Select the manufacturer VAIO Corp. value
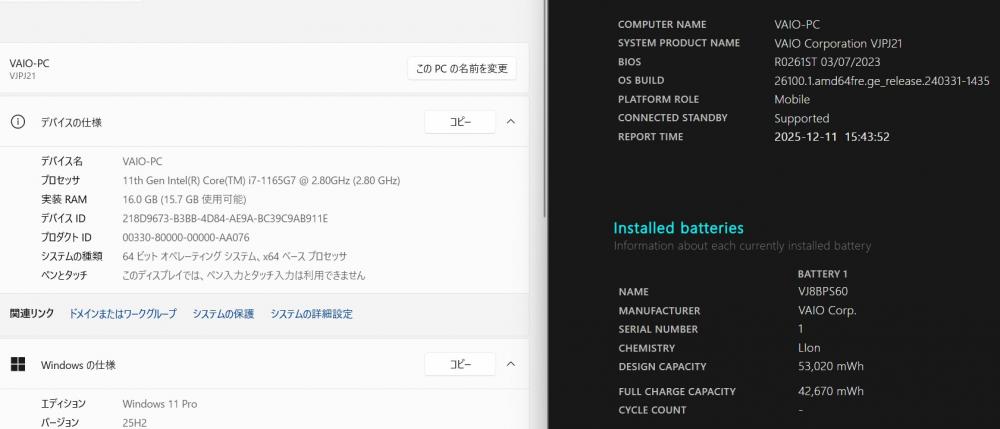1000x429 pixels. coord(827,310)
